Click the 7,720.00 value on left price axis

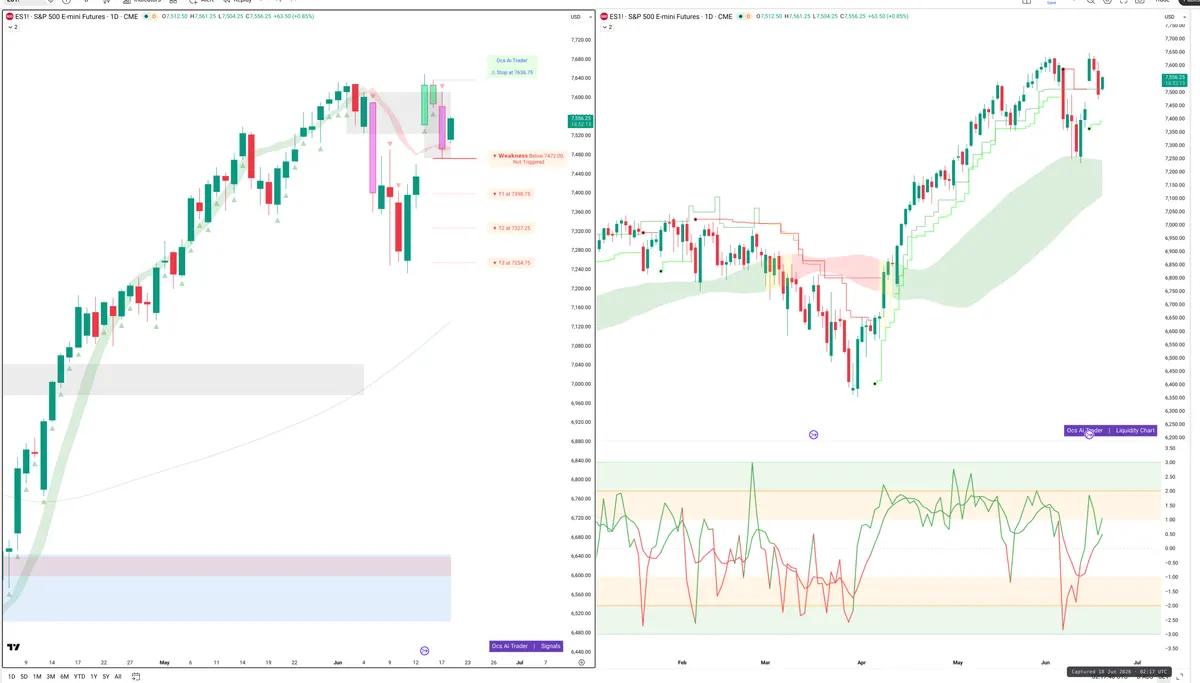[581, 40]
